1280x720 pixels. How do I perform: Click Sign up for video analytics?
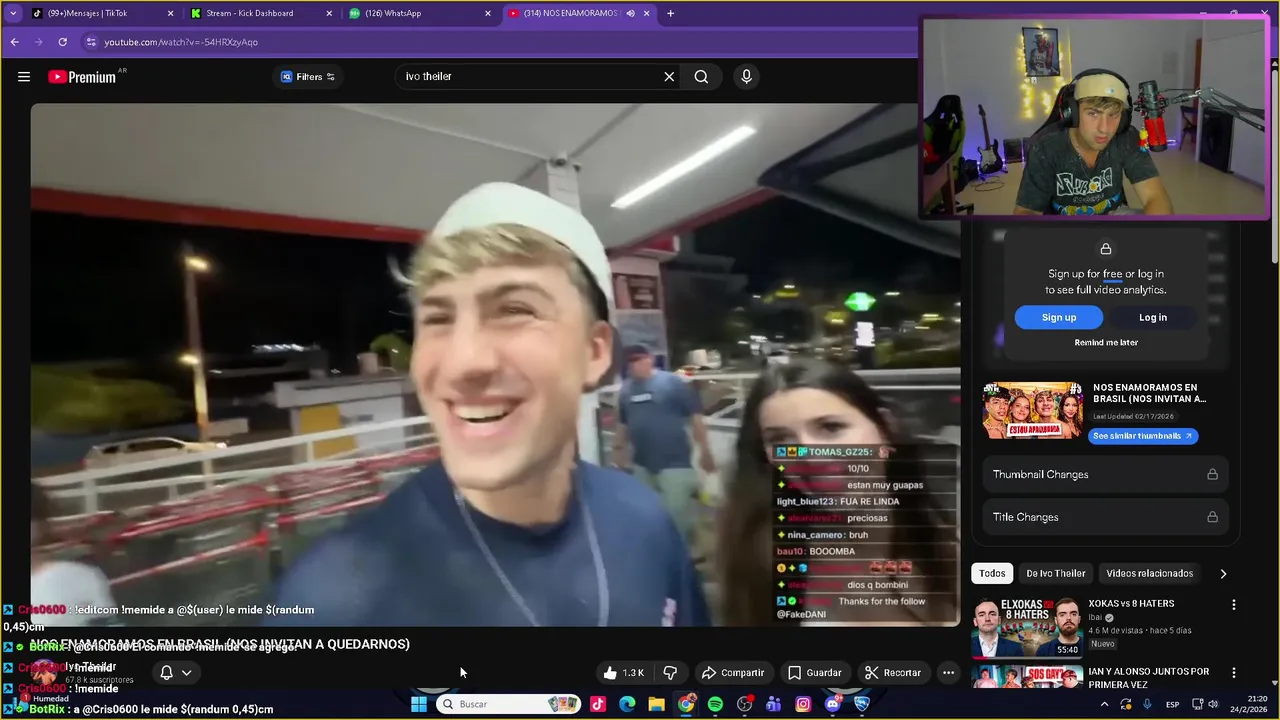pyautogui.click(x=1059, y=317)
